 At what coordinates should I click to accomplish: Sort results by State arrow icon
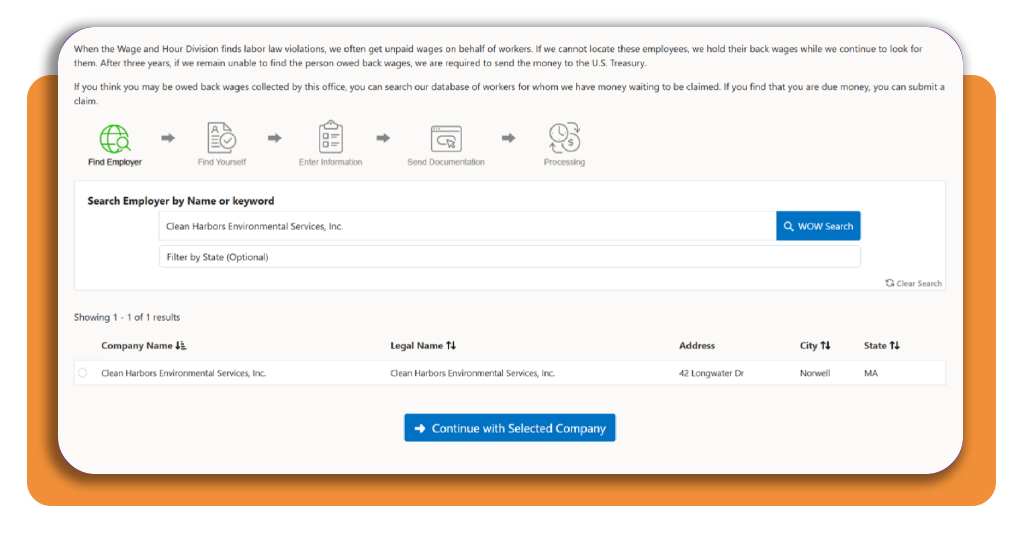click(x=895, y=345)
